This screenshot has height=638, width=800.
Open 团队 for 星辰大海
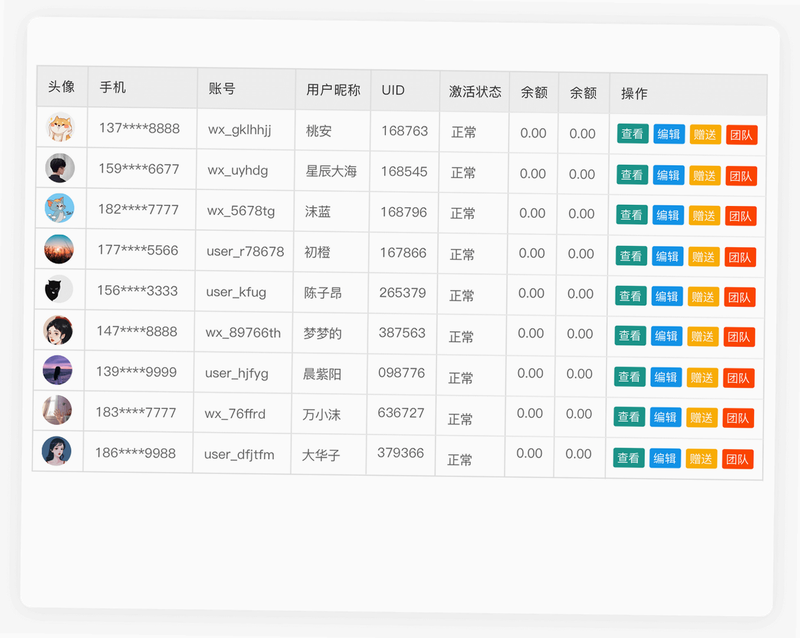click(741, 176)
